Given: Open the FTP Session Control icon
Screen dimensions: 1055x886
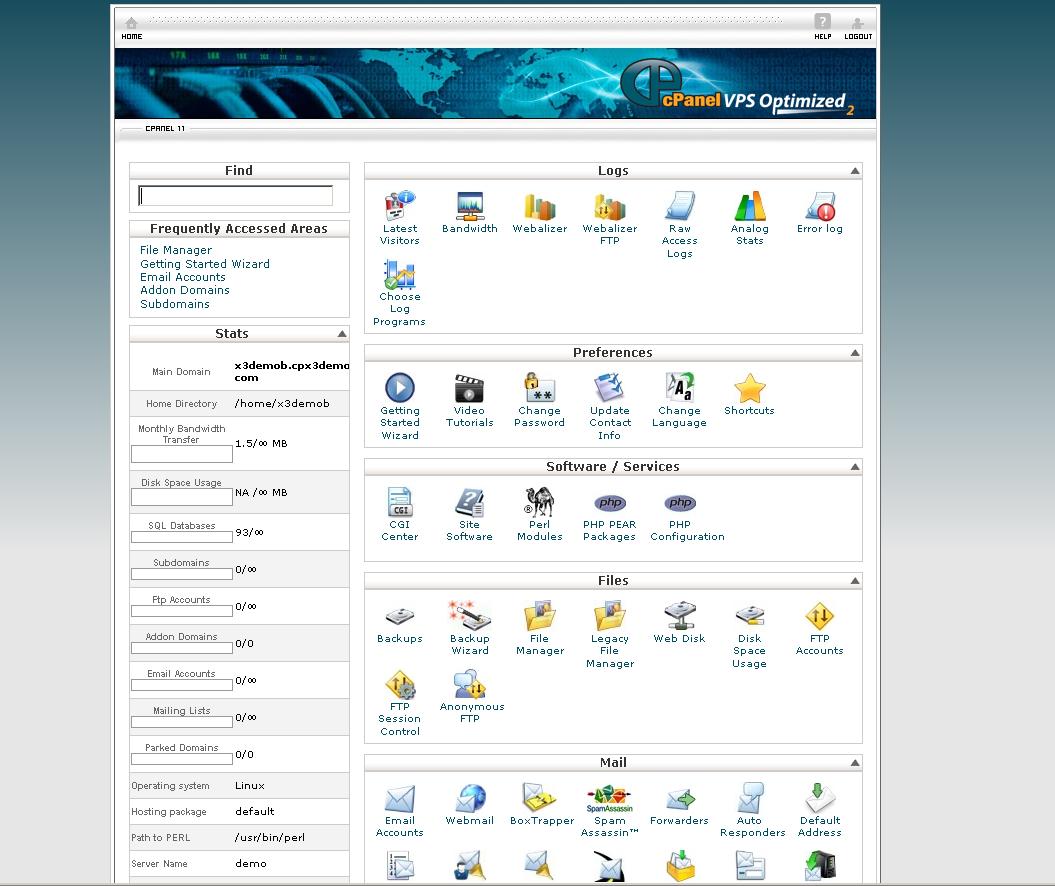Looking at the screenshot, I should 400,684.
